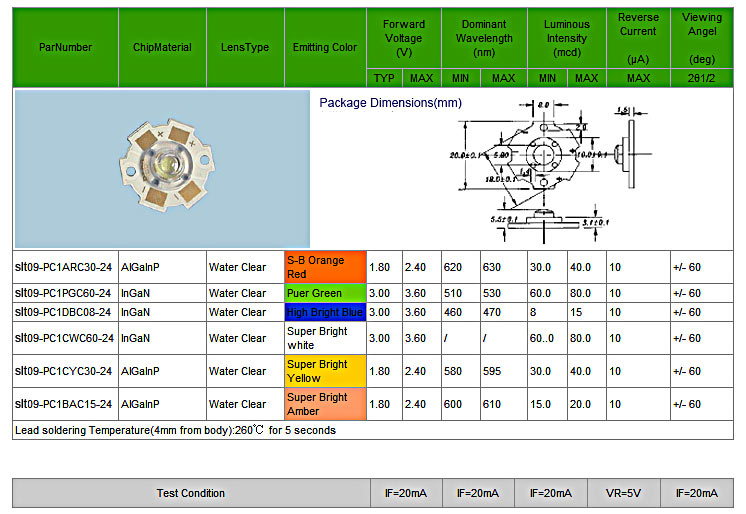The height and width of the screenshot is (514, 746).
Task: Click intensity value 60..0 in white row
Action: [542, 338]
